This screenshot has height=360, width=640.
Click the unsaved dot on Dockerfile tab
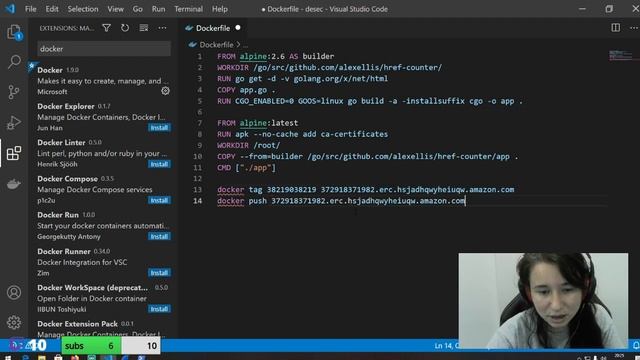pyautogui.click(x=238, y=28)
